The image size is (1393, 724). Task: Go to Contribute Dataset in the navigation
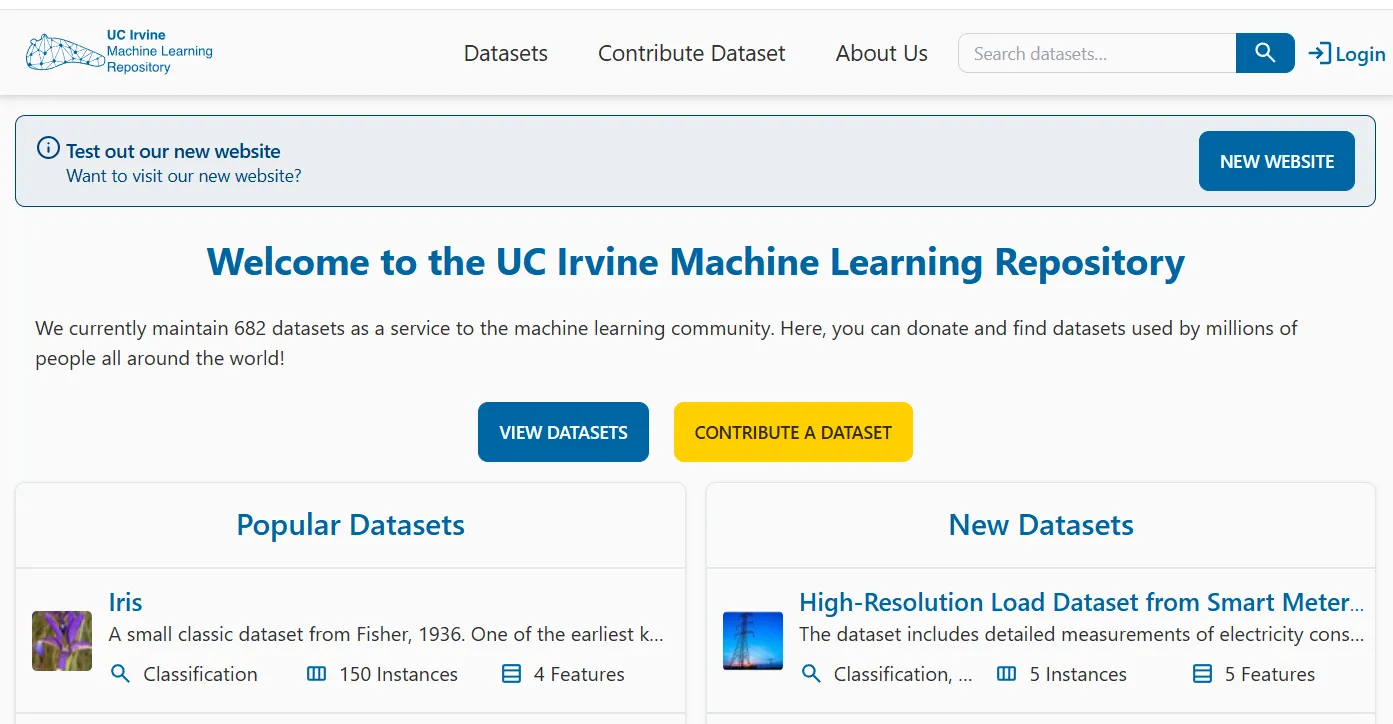[692, 54]
